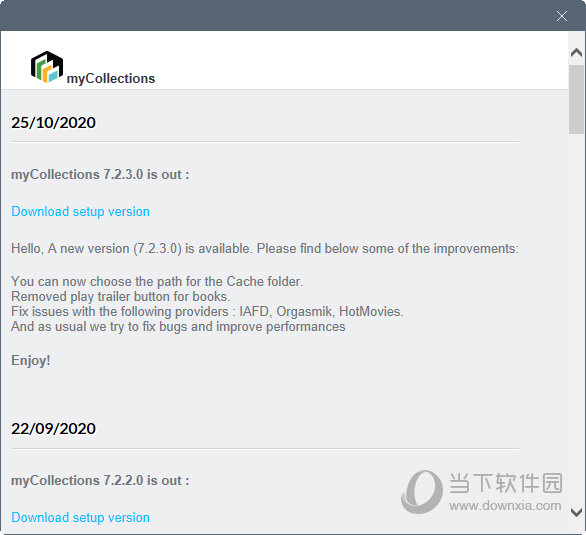586x535 pixels.
Task: Select the 25/10/2020 date heading
Action: click(53, 123)
